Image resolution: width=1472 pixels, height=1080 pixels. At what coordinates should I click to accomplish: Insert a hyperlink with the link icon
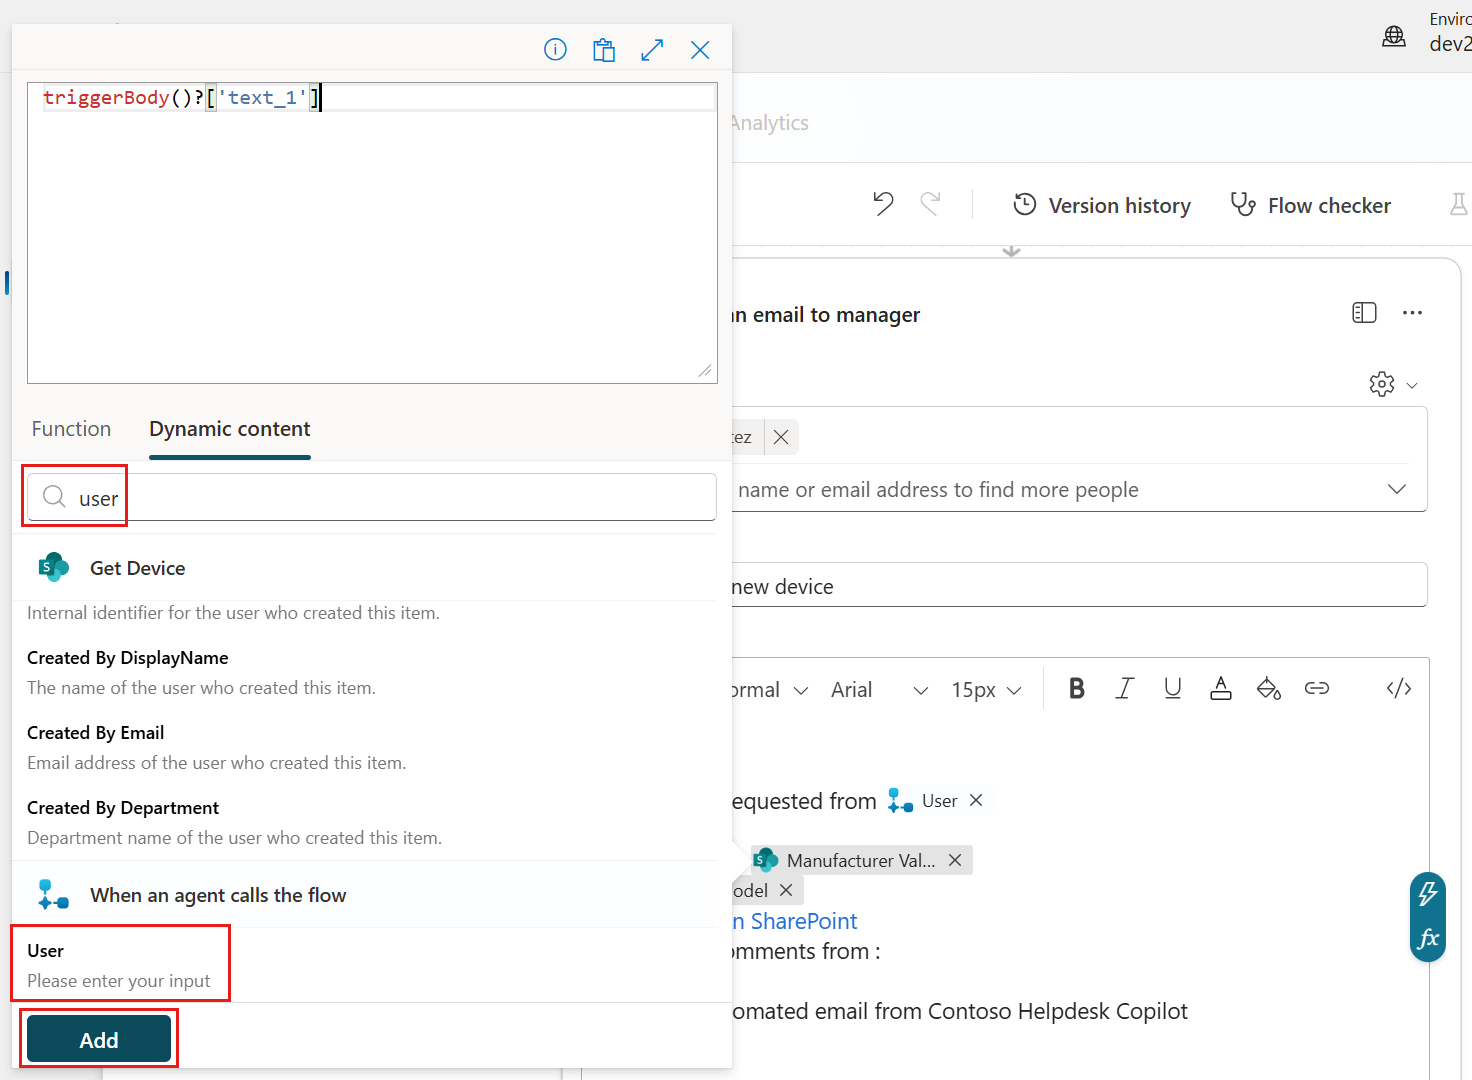(x=1317, y=688)
